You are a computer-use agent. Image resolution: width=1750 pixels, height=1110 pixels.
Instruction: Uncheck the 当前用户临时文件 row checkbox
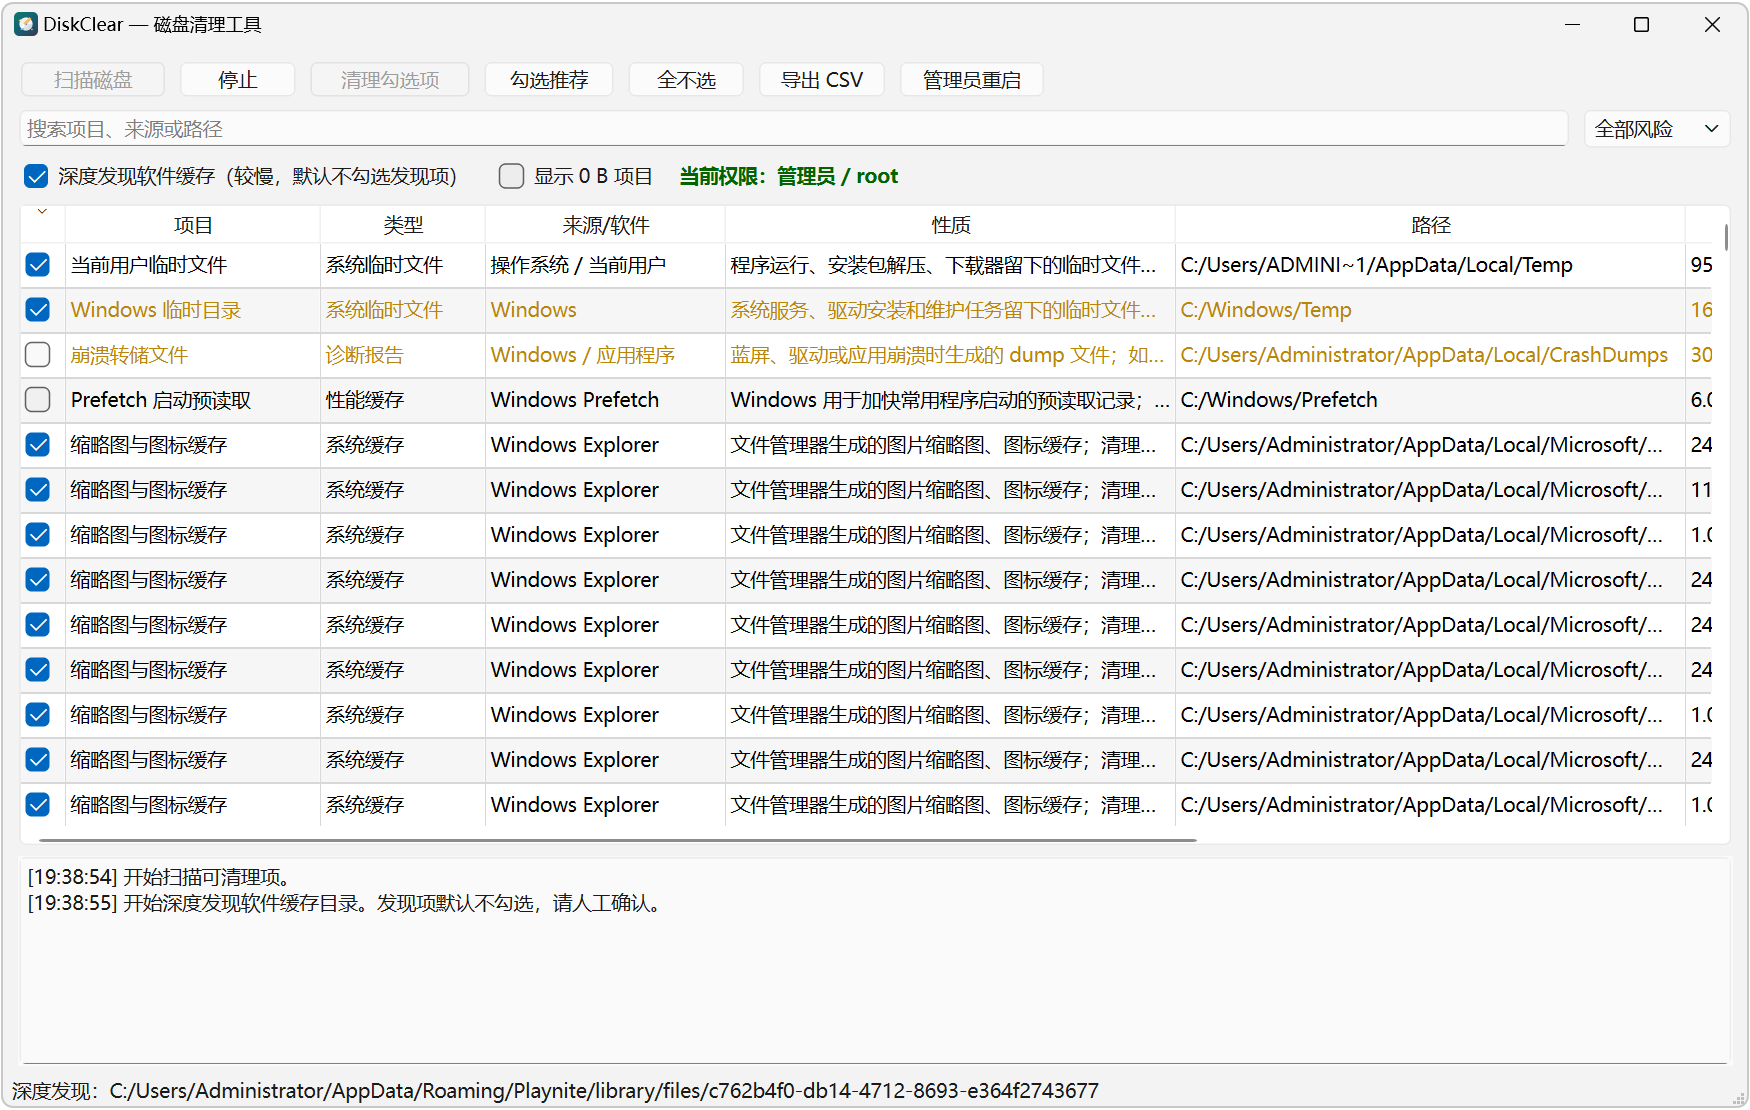[x=38, y=265]
